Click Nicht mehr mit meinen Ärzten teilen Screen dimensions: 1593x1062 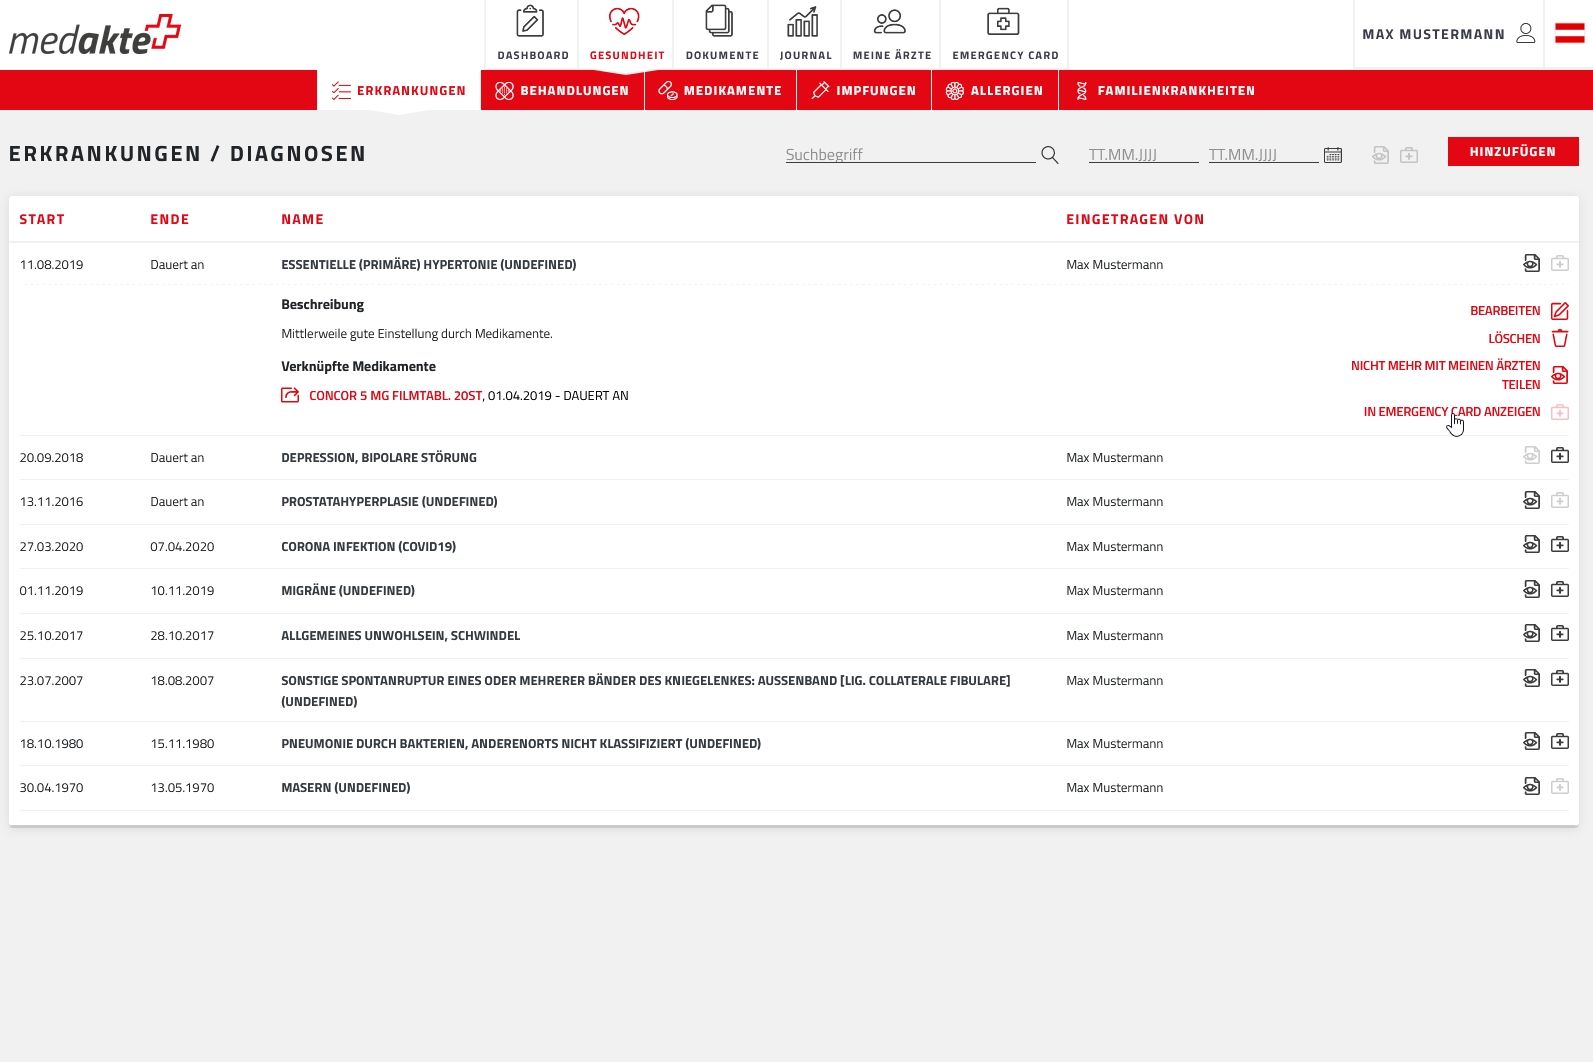[x=1446, y=375]
